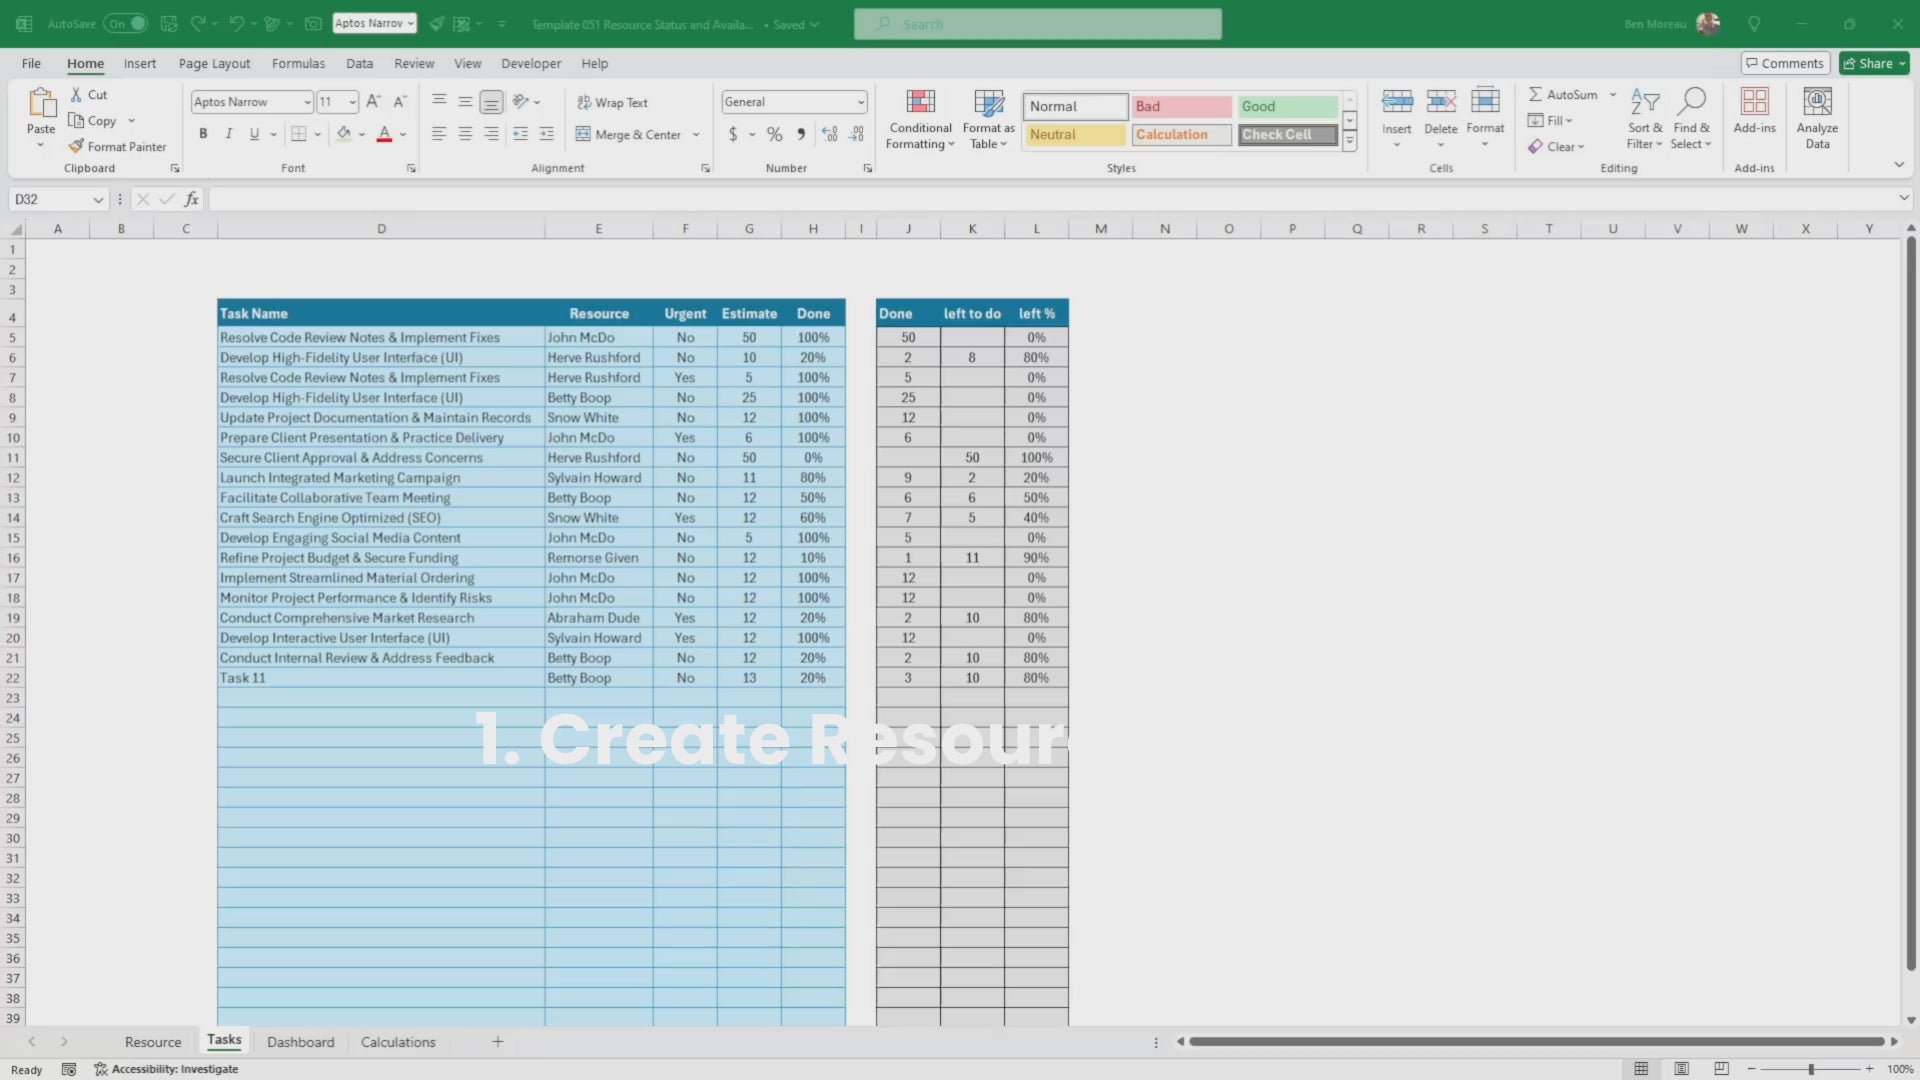Apply the Good cell style swatch
The width and height of the screenshot is (1920, 1080).
tap(1287, 106)
